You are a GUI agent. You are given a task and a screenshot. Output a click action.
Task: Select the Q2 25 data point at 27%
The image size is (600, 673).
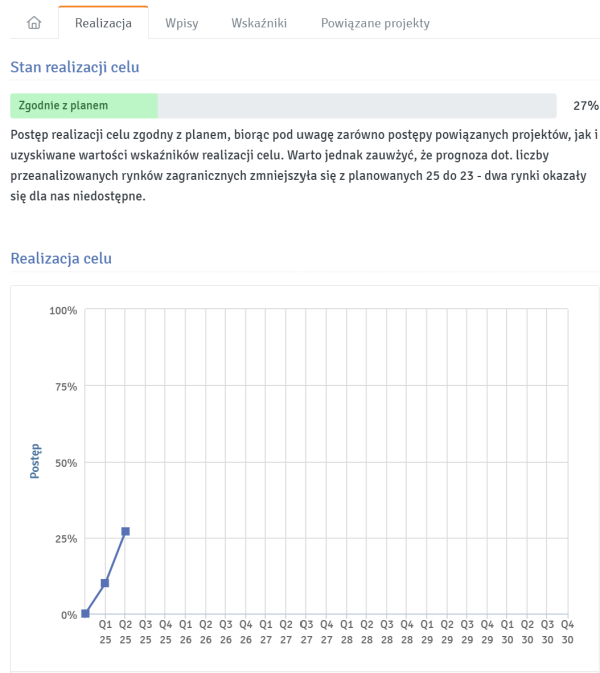[125, 531]
